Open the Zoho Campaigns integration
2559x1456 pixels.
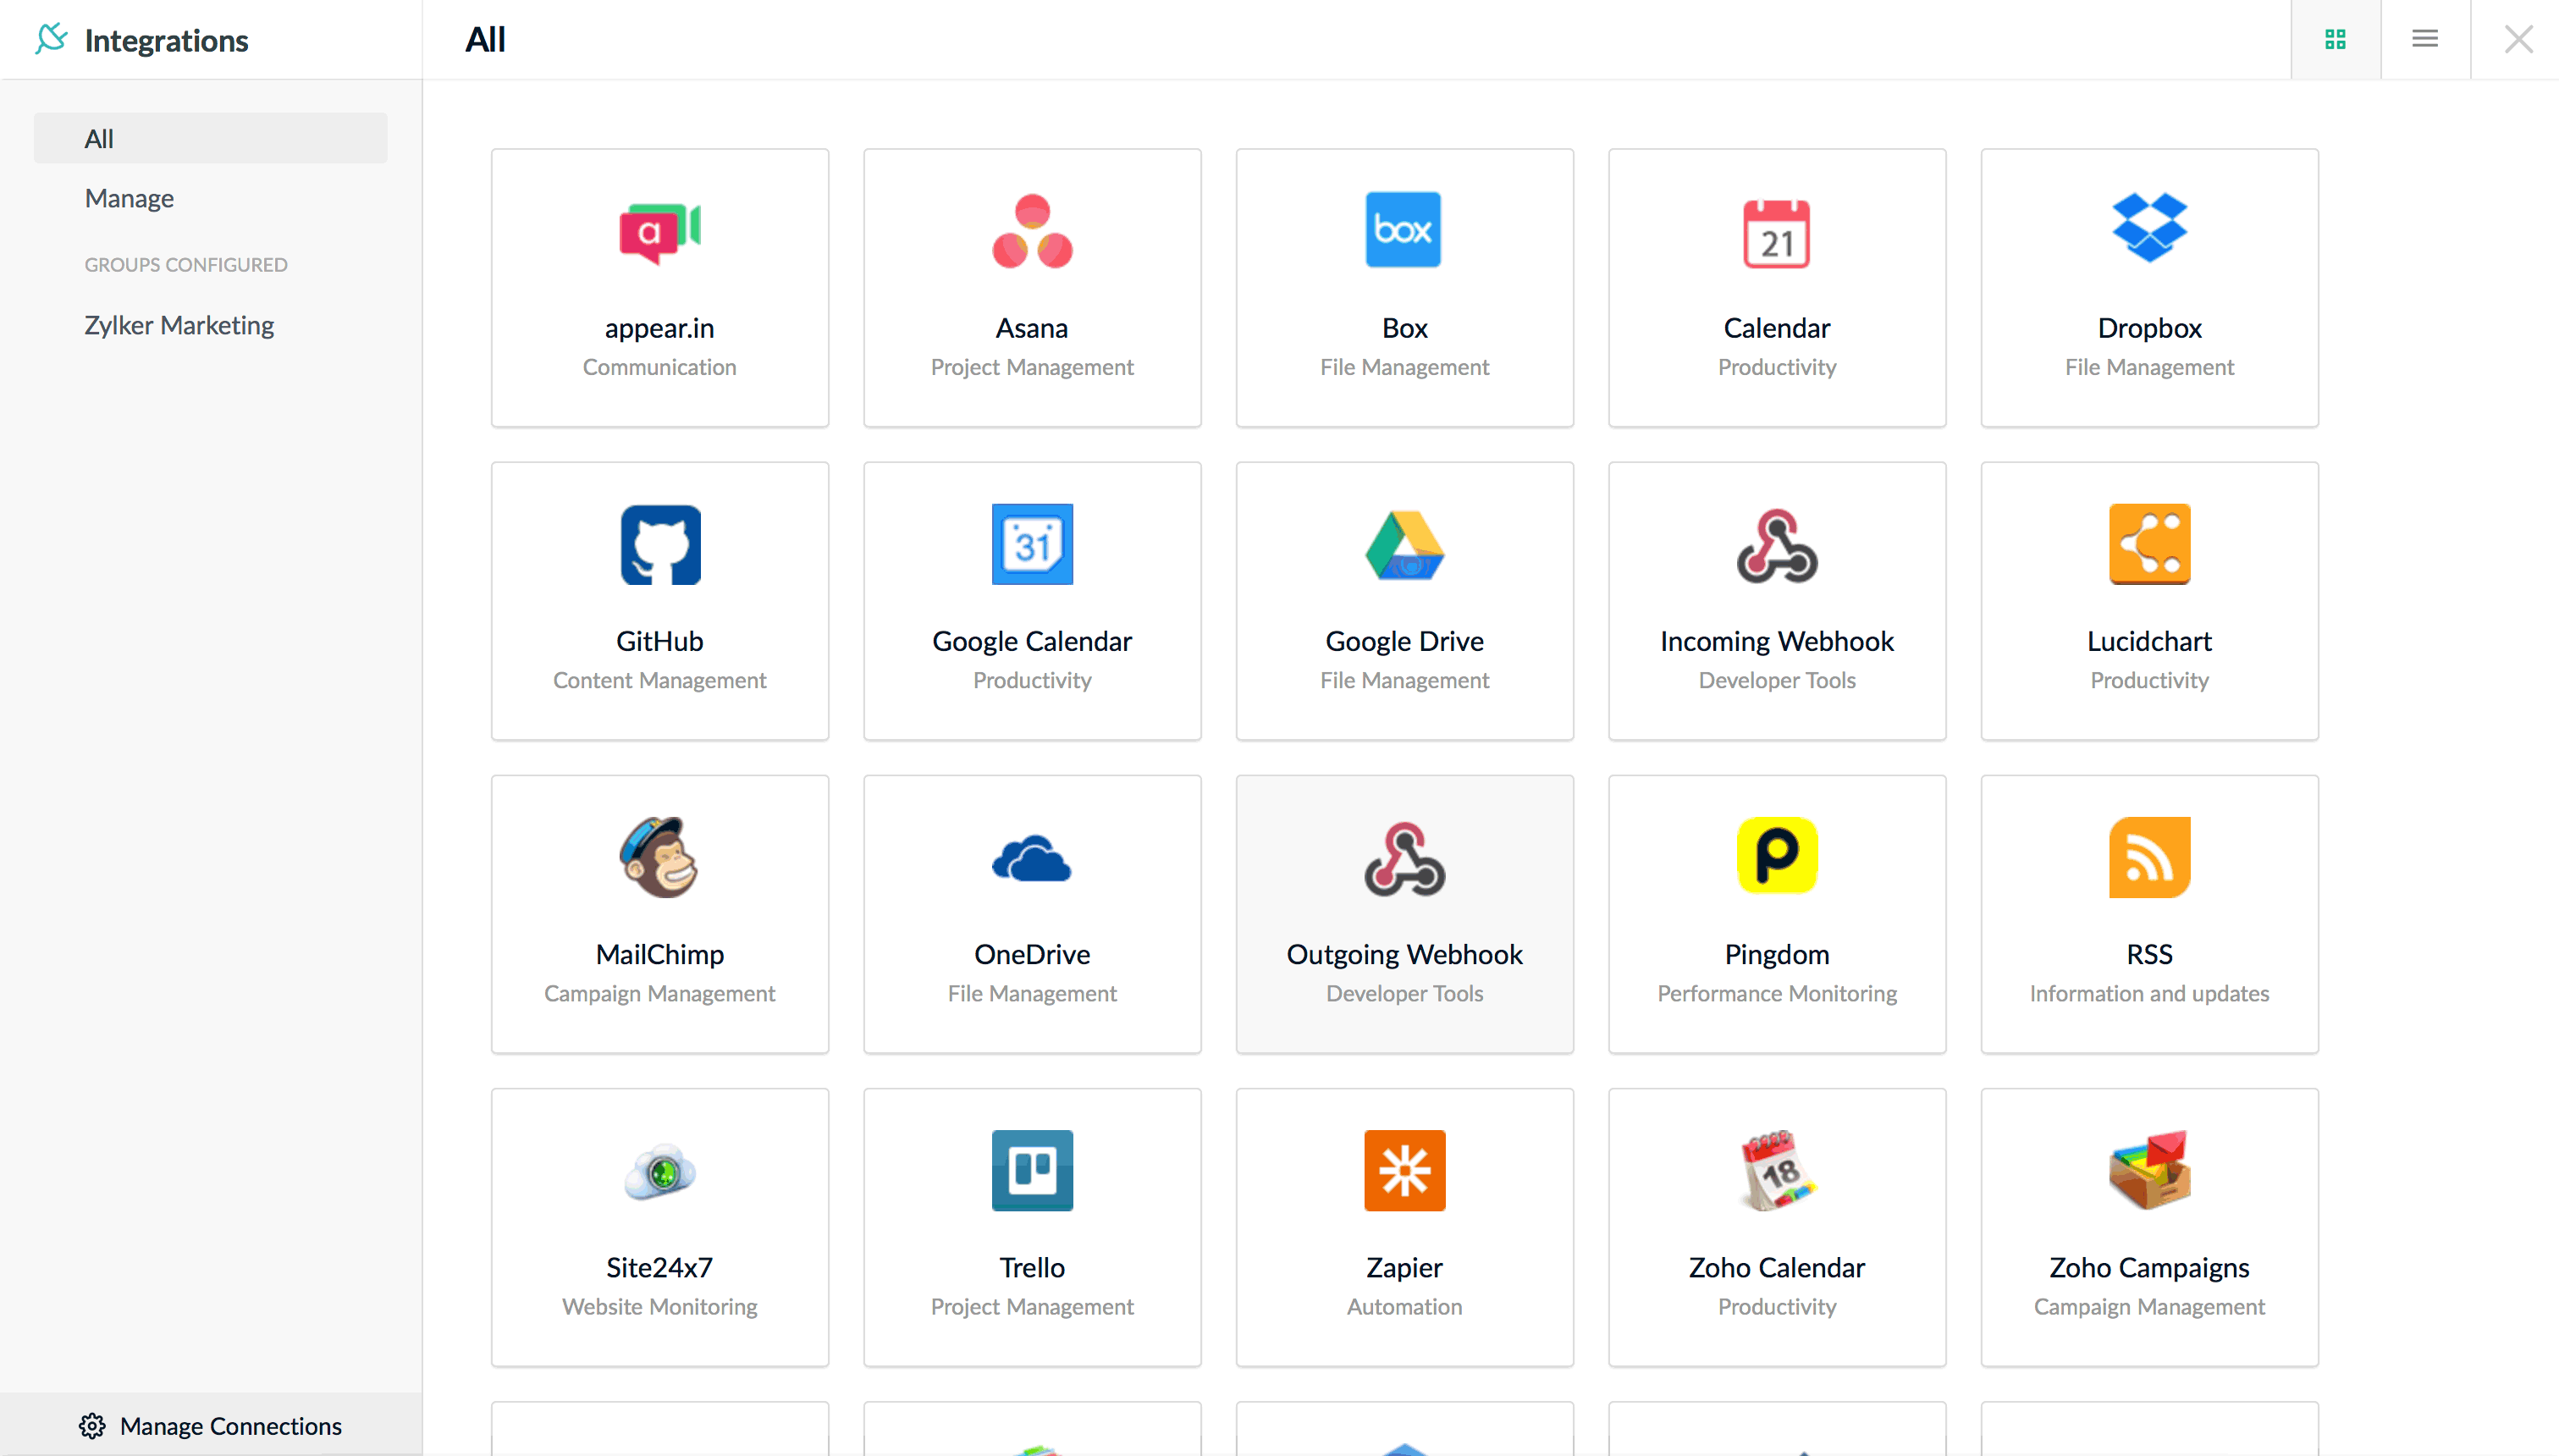(x=2148, y=1226)
